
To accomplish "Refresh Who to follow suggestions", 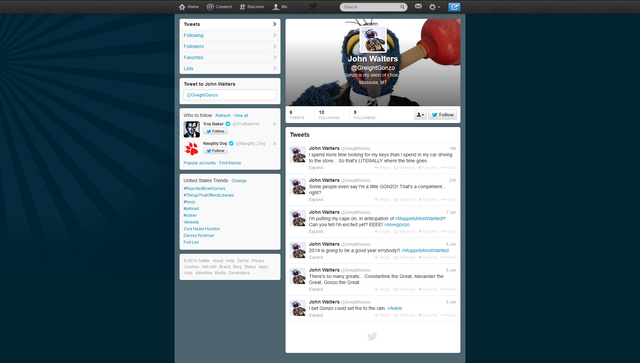I will pos(223,116).
